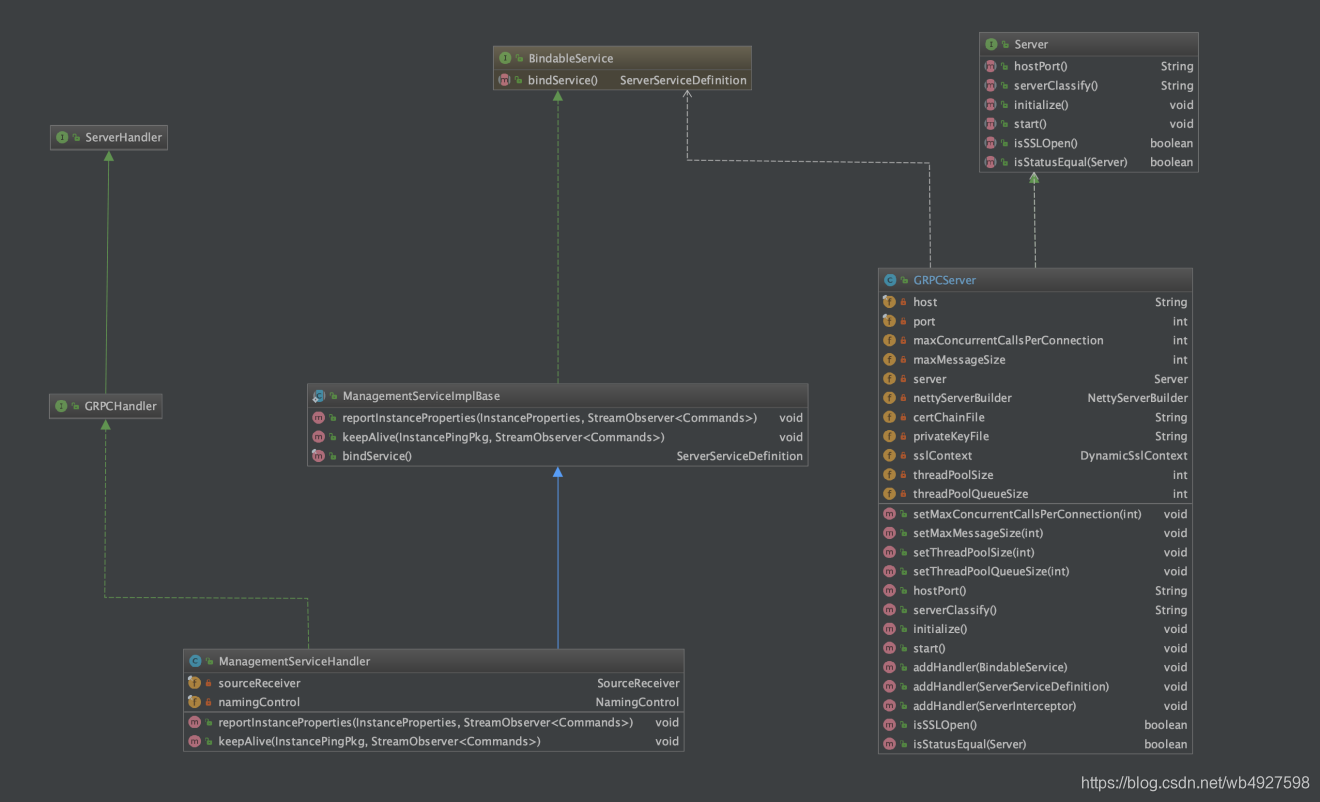Click the bindService() method in BindableService
The height and width of the screenshot is (802, 1320).
[x=621, y=80]
